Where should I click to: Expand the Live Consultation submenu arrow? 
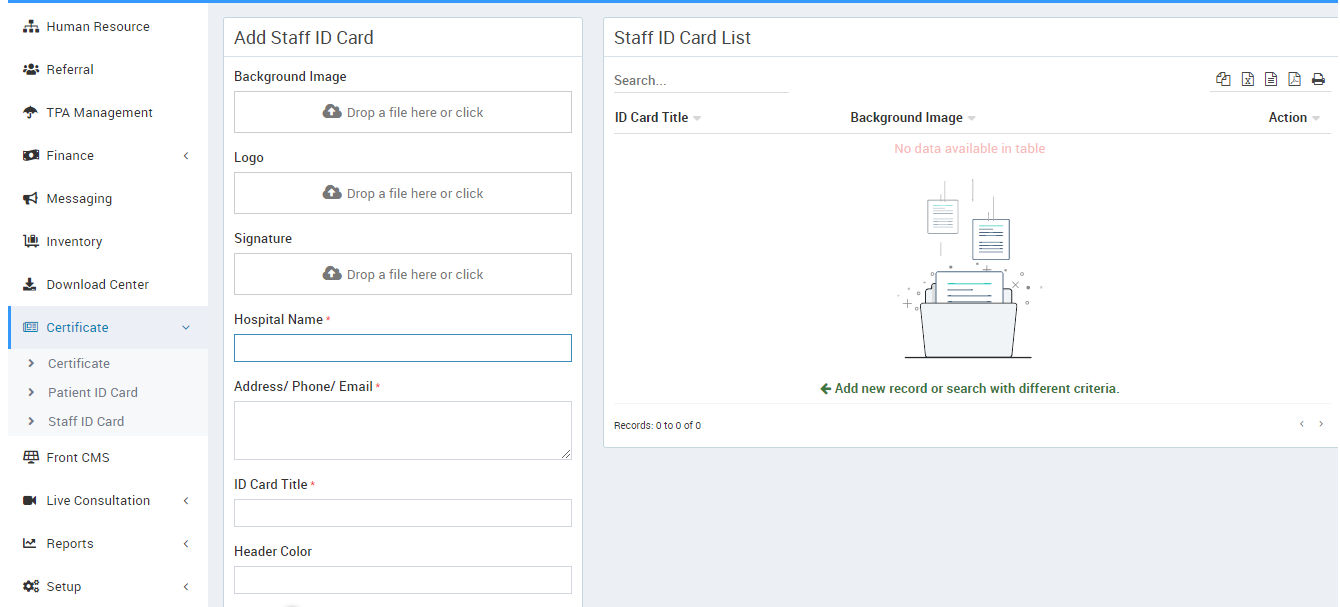point(186,501)
